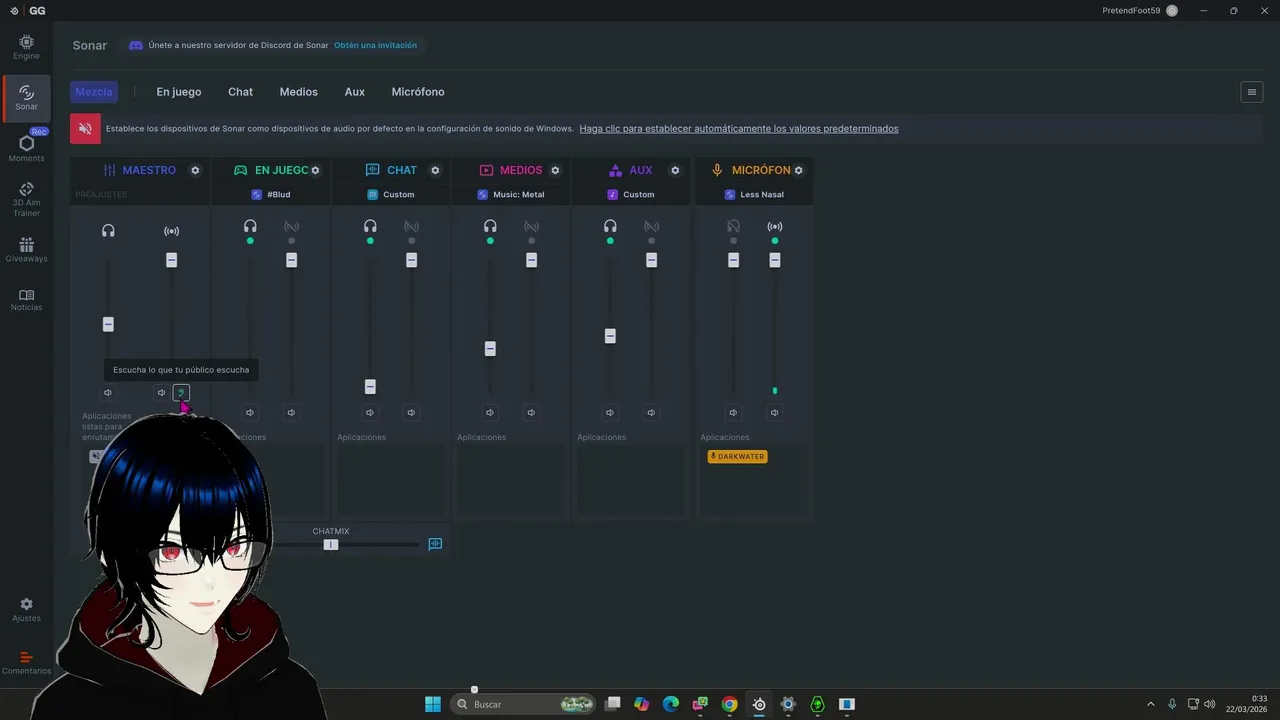Click the DARKWATER microphone tag
The height and width of the screenshot is (720, 1280).
(x=737, y=456)
